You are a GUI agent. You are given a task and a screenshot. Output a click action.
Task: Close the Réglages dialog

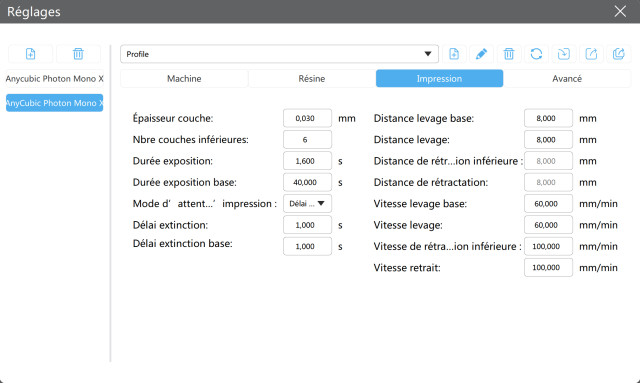tap(620, 11)
